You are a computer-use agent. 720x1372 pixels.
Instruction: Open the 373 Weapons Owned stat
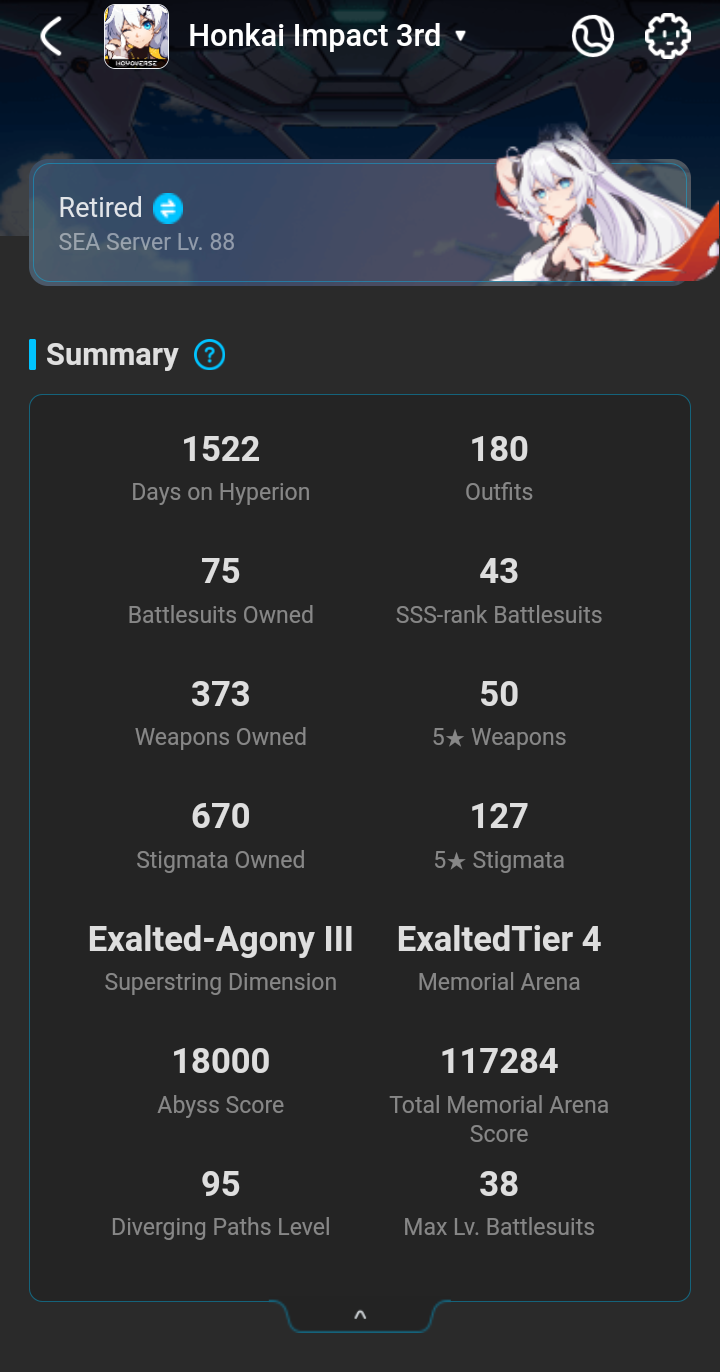coord(221,713)
